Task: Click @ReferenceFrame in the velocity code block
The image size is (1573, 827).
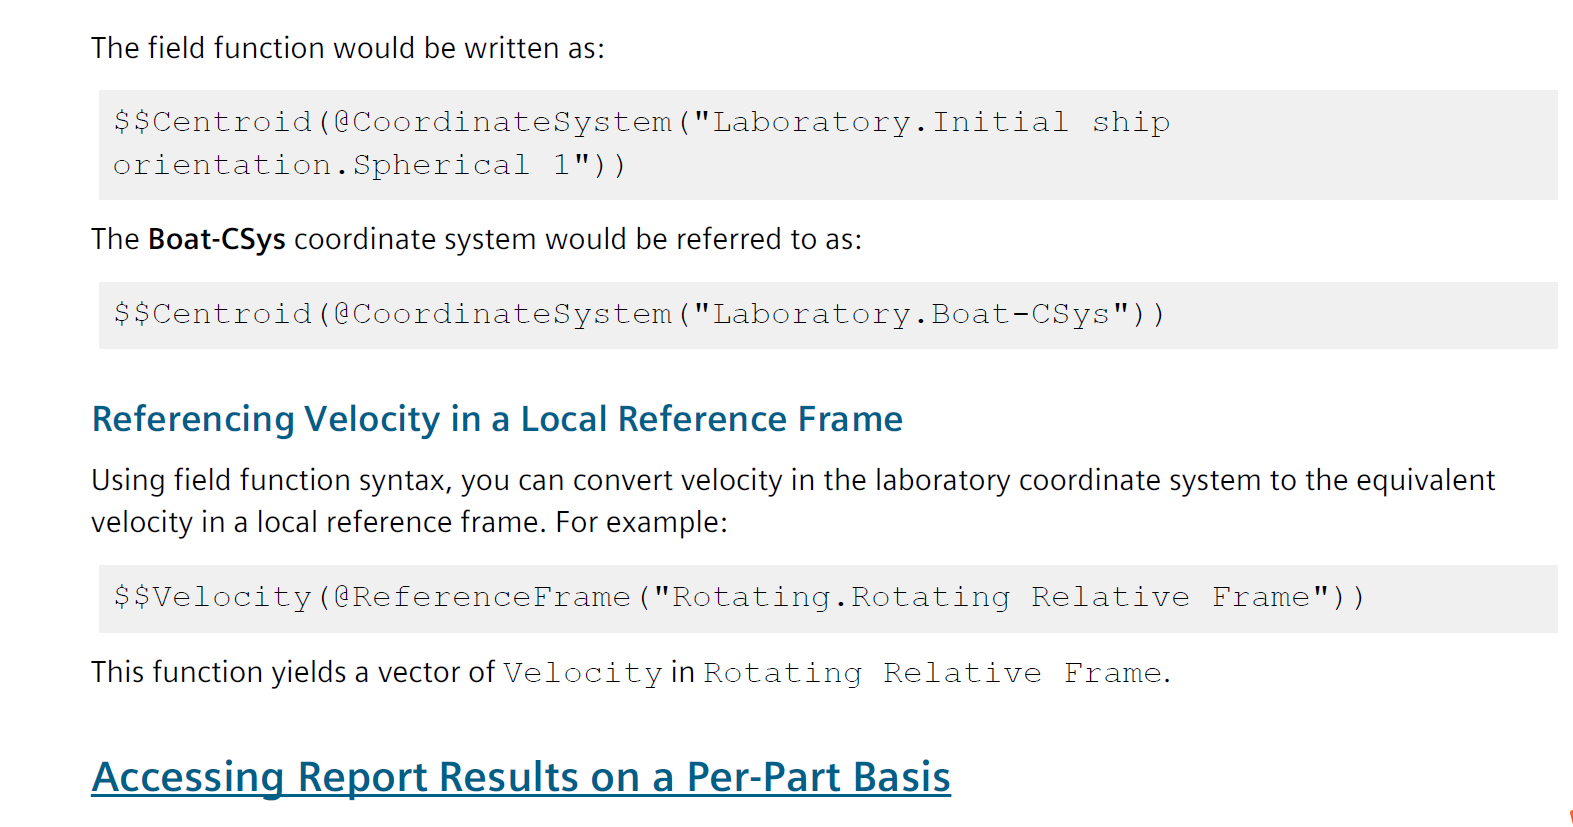Action: tap(482, 597)
